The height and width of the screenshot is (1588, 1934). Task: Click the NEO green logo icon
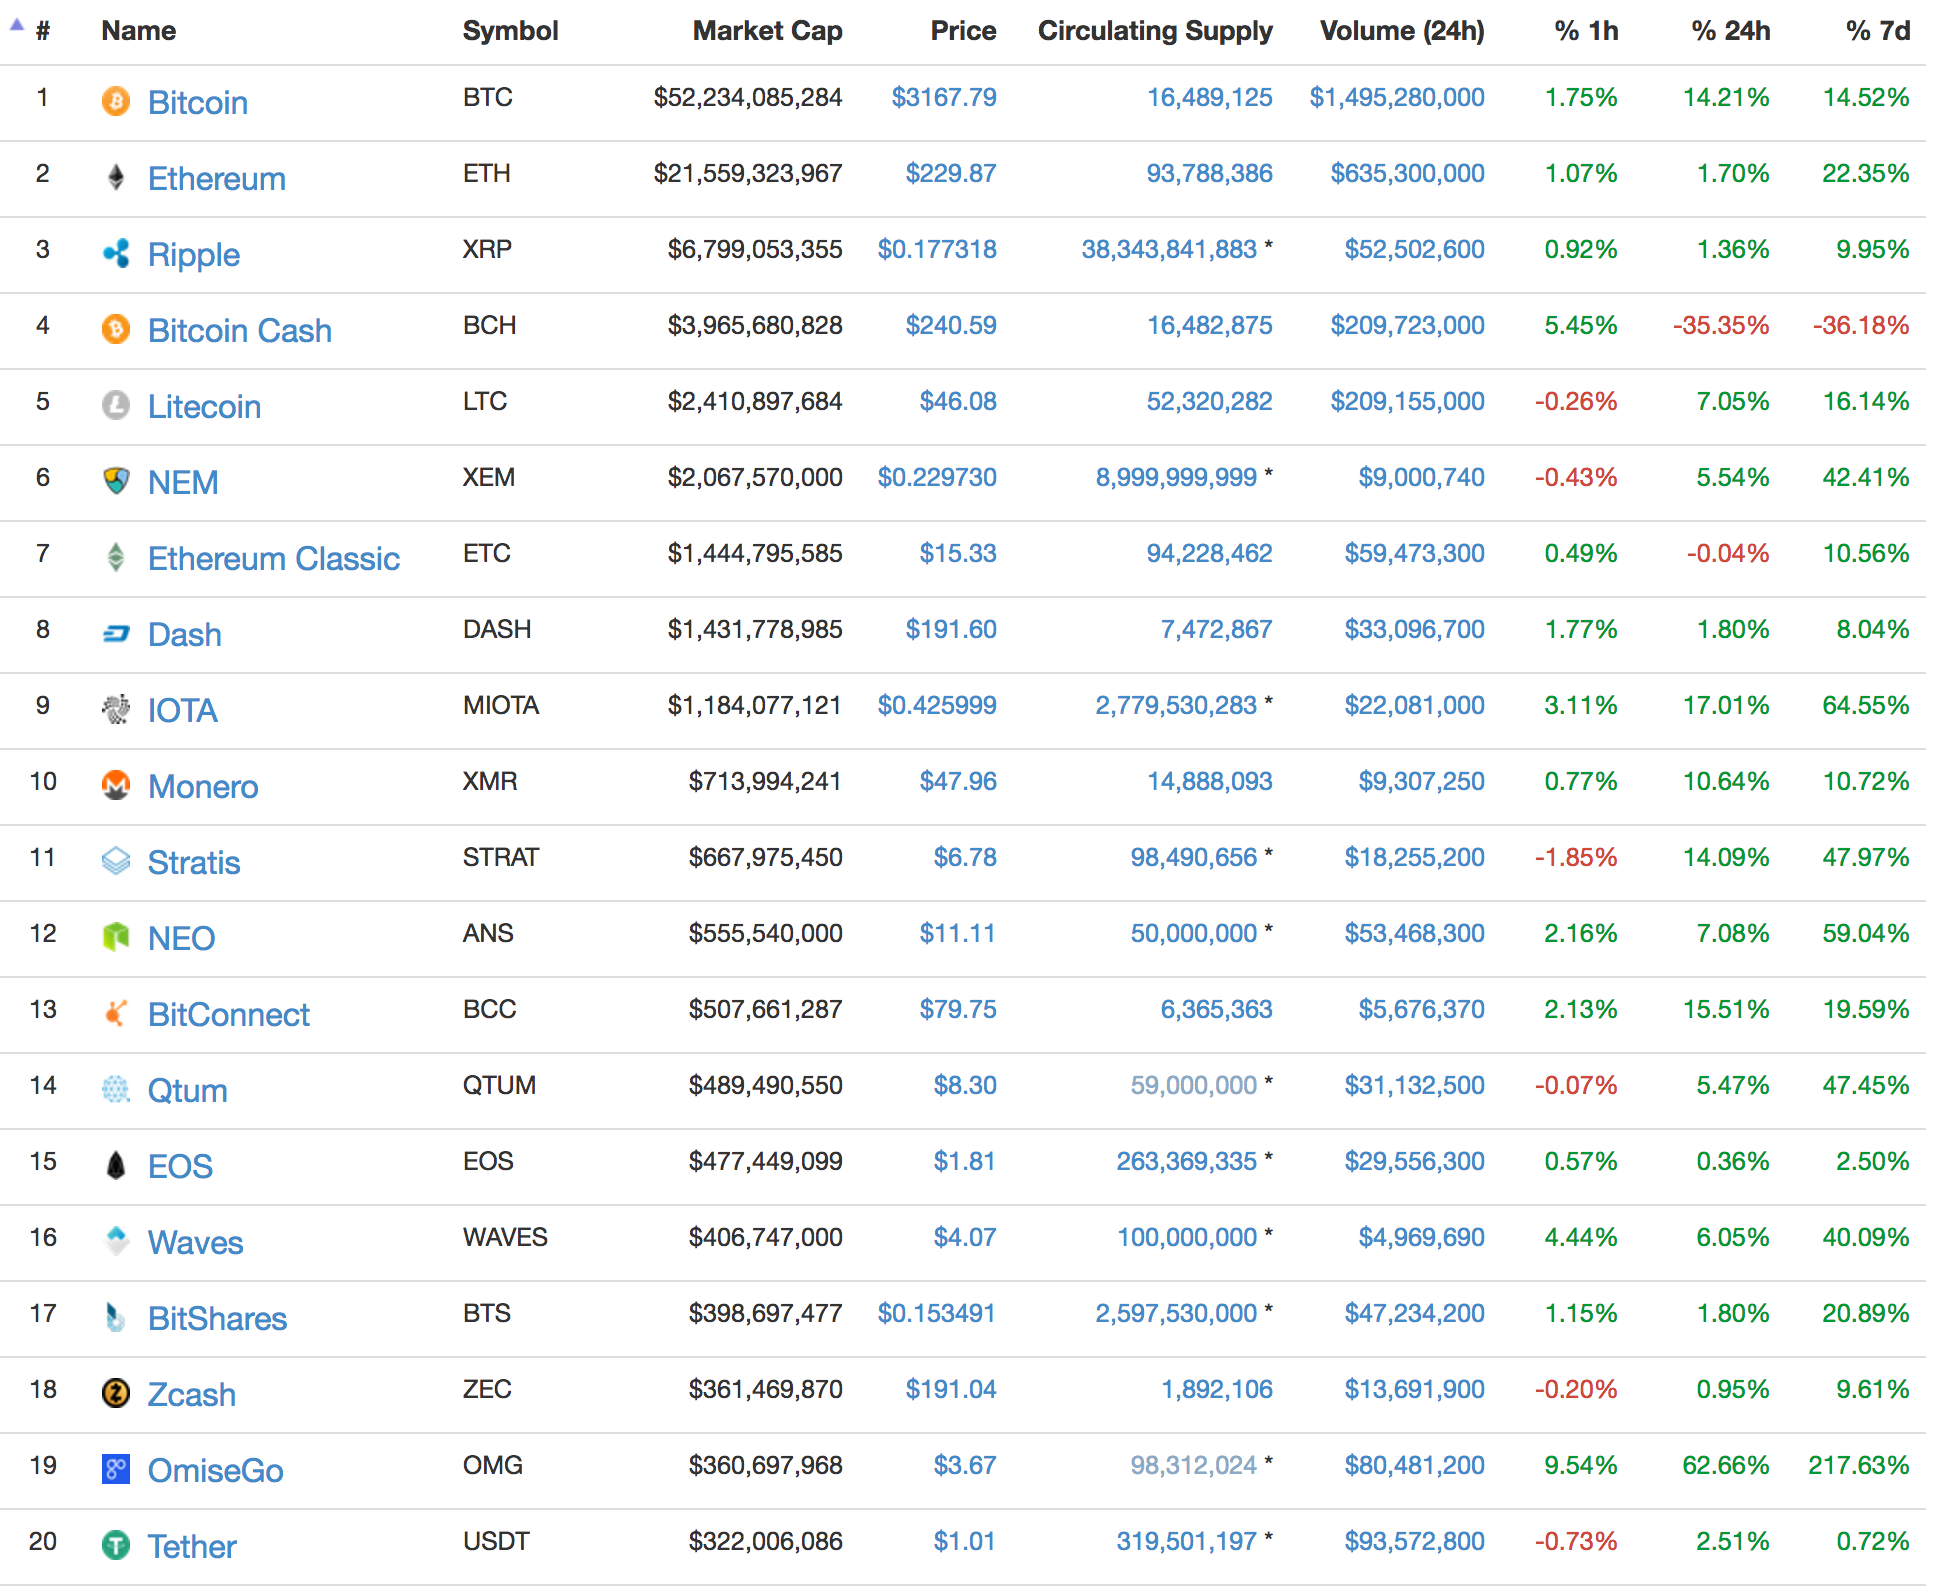tap(116, 937)
